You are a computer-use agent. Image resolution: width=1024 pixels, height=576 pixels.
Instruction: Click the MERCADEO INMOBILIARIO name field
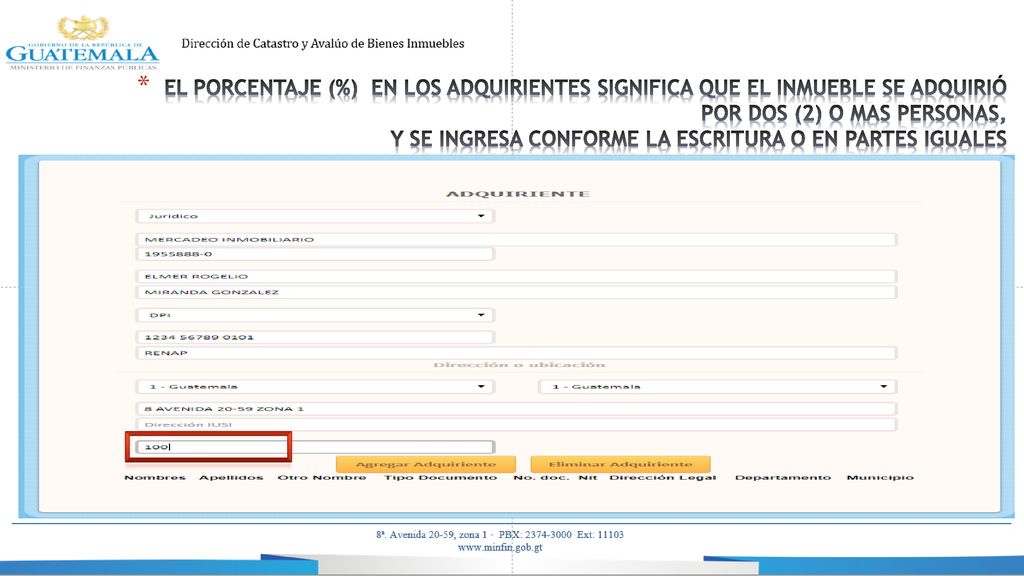pos(516,240)
